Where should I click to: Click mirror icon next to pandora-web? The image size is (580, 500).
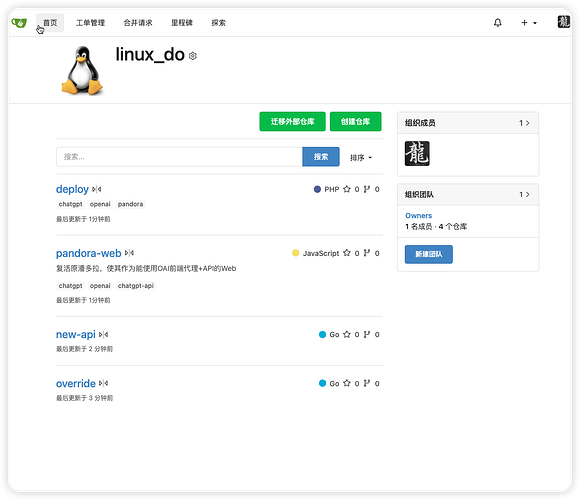click(x=129, y=253)
